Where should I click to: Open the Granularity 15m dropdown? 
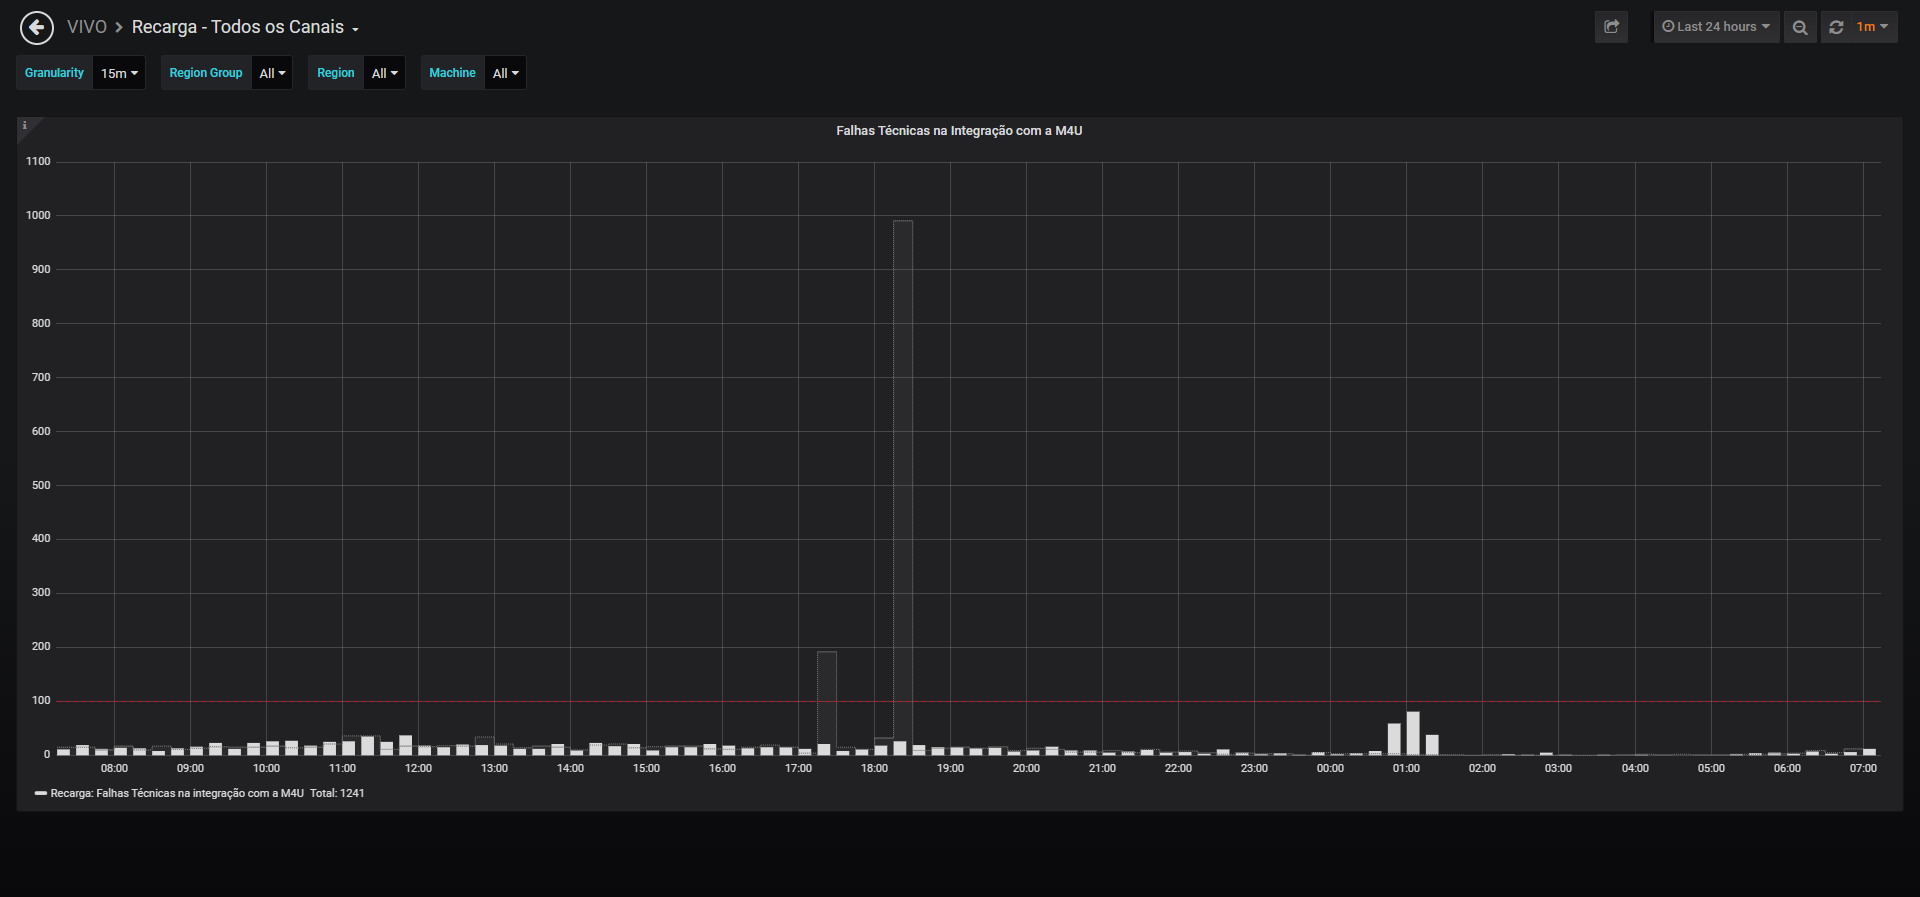(x=119, y=73)
